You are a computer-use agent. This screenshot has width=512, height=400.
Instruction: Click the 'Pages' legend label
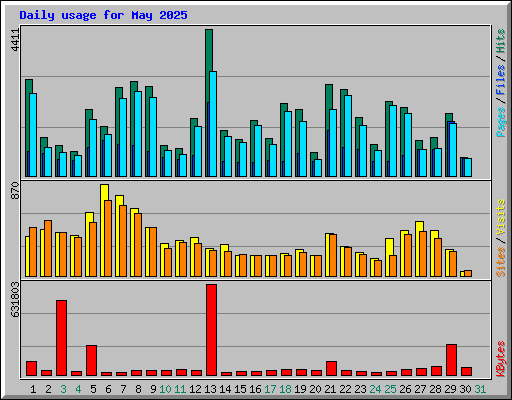[501, 122]
